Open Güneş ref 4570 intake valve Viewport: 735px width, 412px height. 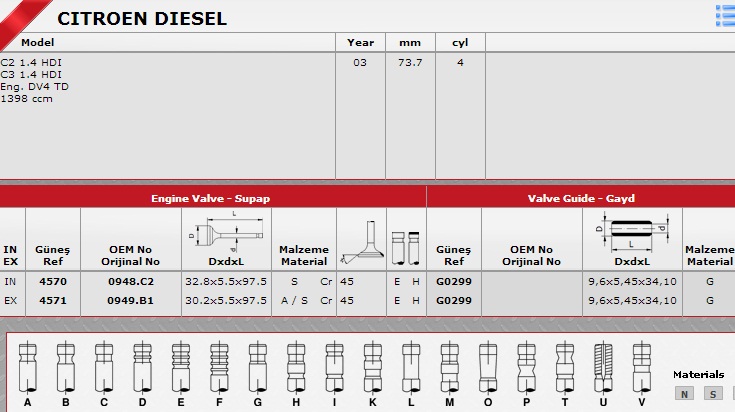point(53,282)
